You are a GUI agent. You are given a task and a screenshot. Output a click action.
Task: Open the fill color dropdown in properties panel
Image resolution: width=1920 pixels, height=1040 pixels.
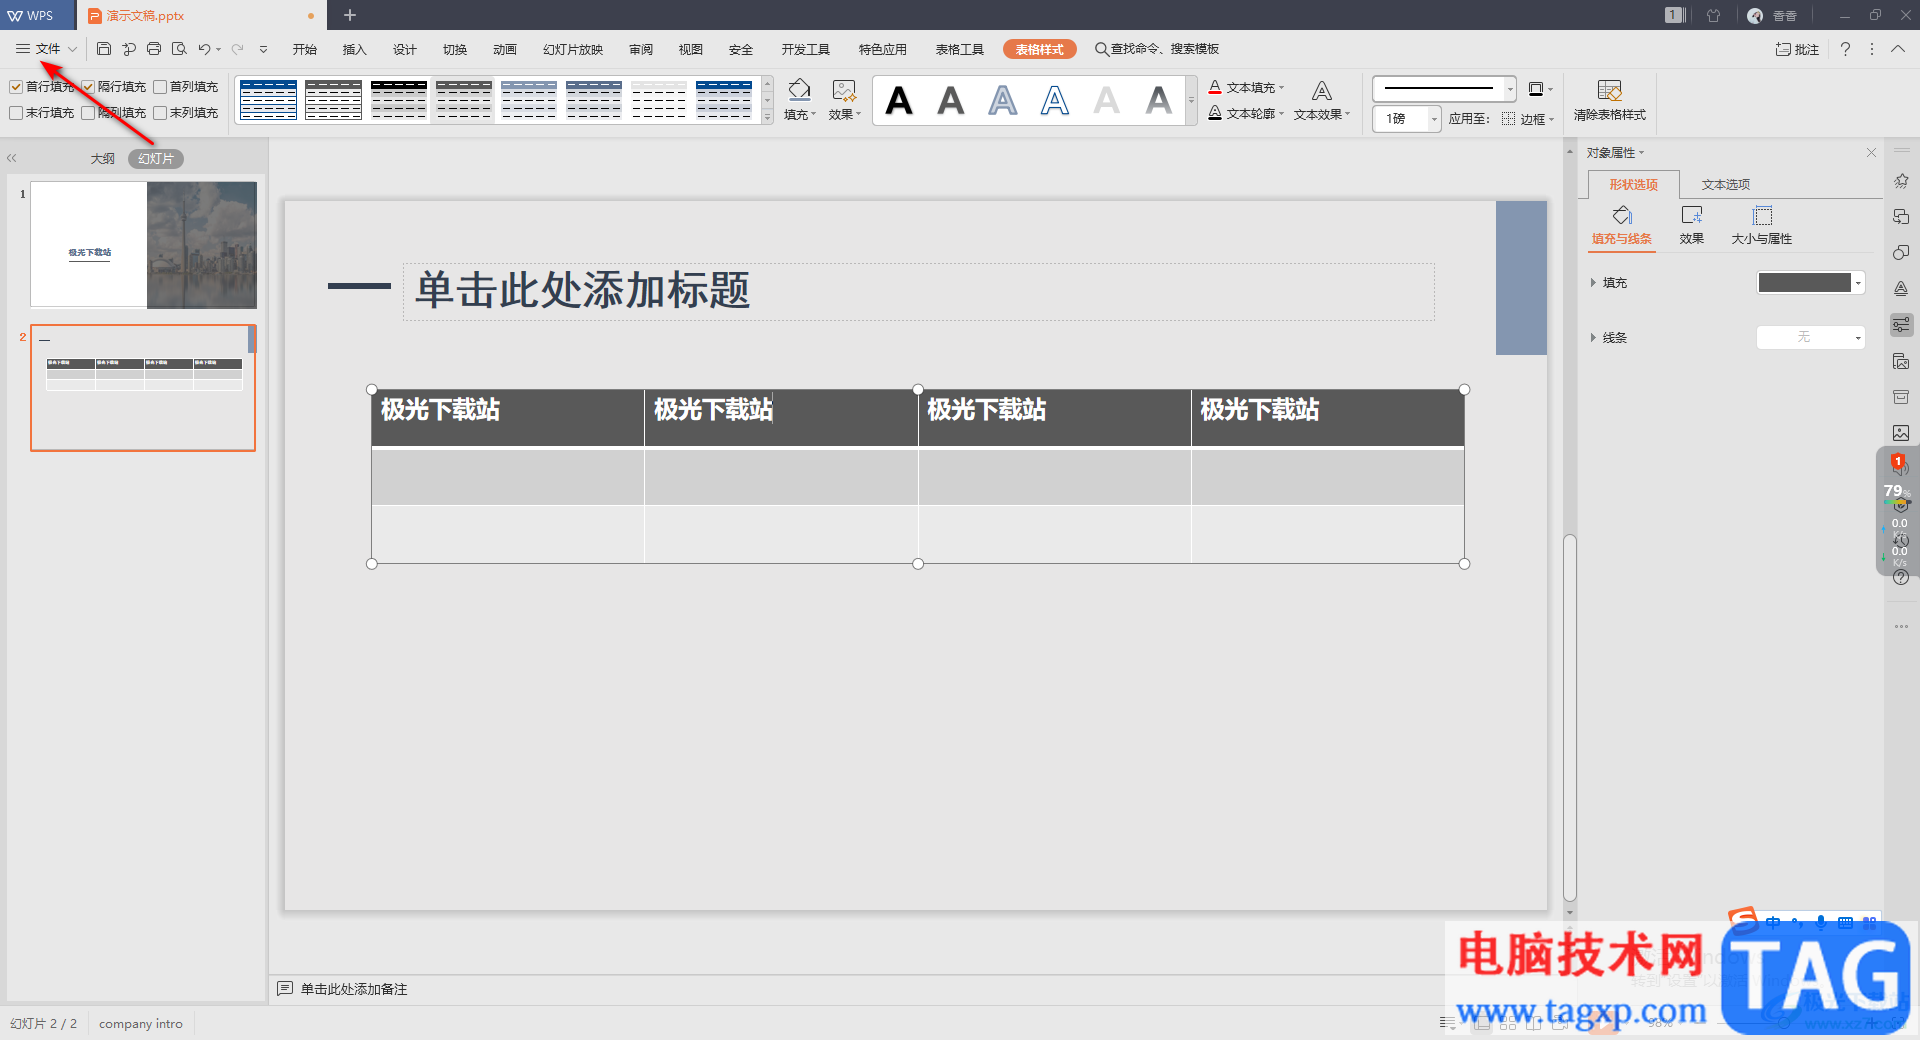pyautogui.click(x=1811, y=283)
